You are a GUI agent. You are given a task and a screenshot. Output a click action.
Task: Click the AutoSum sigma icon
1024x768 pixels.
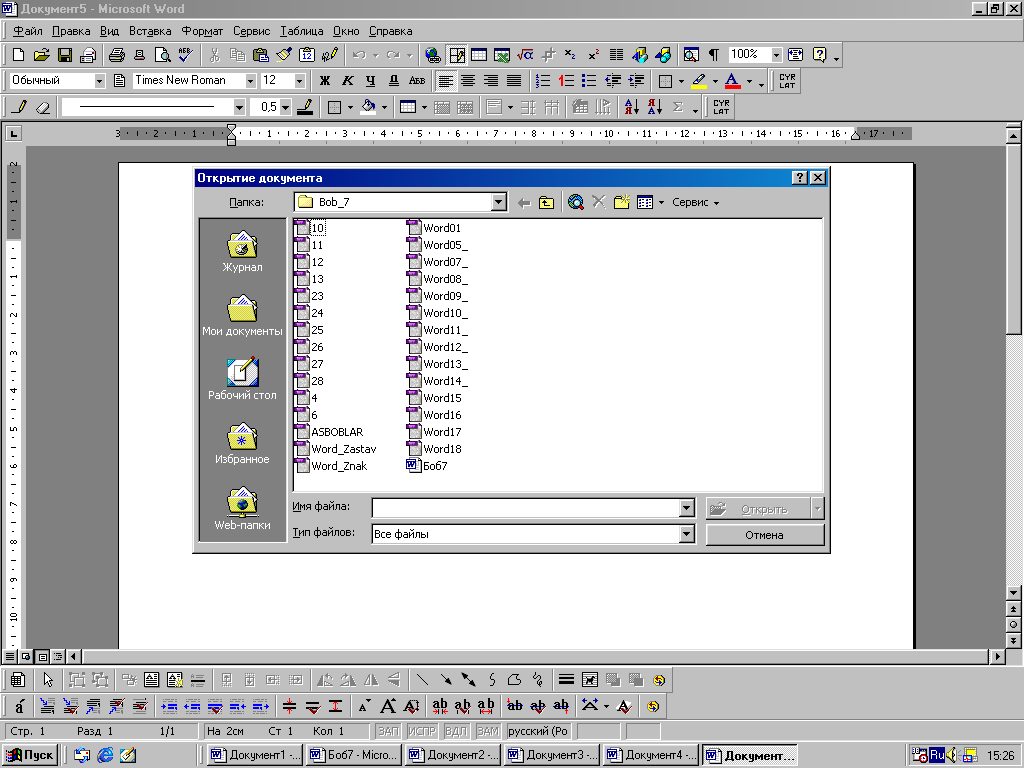click(x=678, y=107)
